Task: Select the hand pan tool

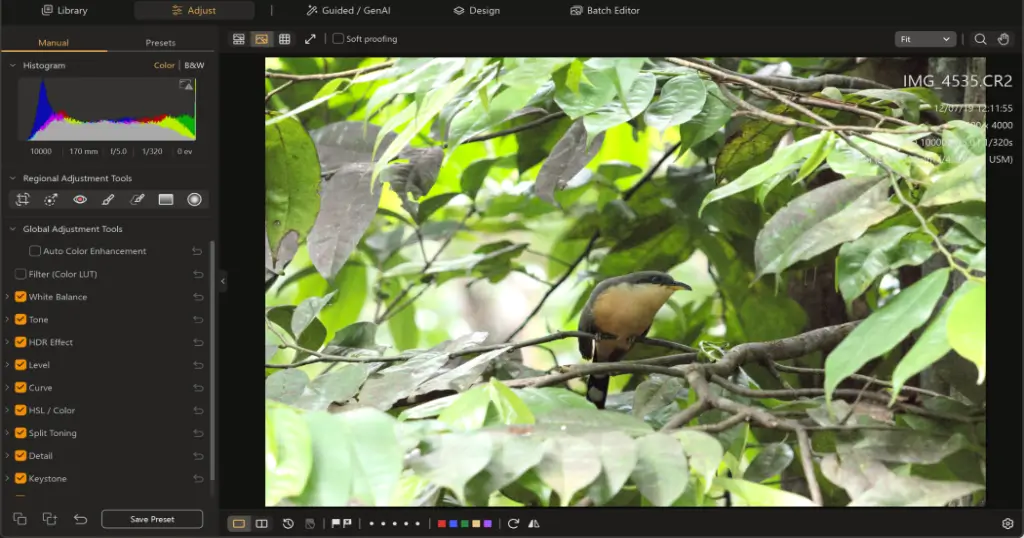Action: (1004, 39)
